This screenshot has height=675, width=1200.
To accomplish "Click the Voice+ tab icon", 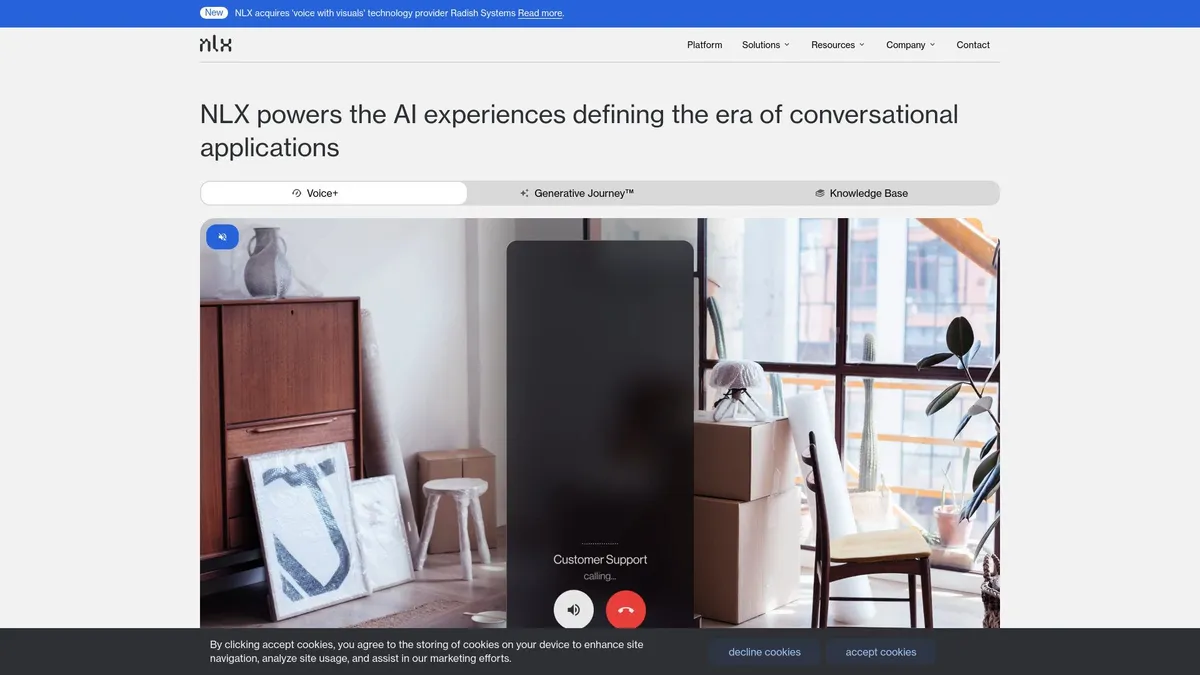I will click(297, 193).
